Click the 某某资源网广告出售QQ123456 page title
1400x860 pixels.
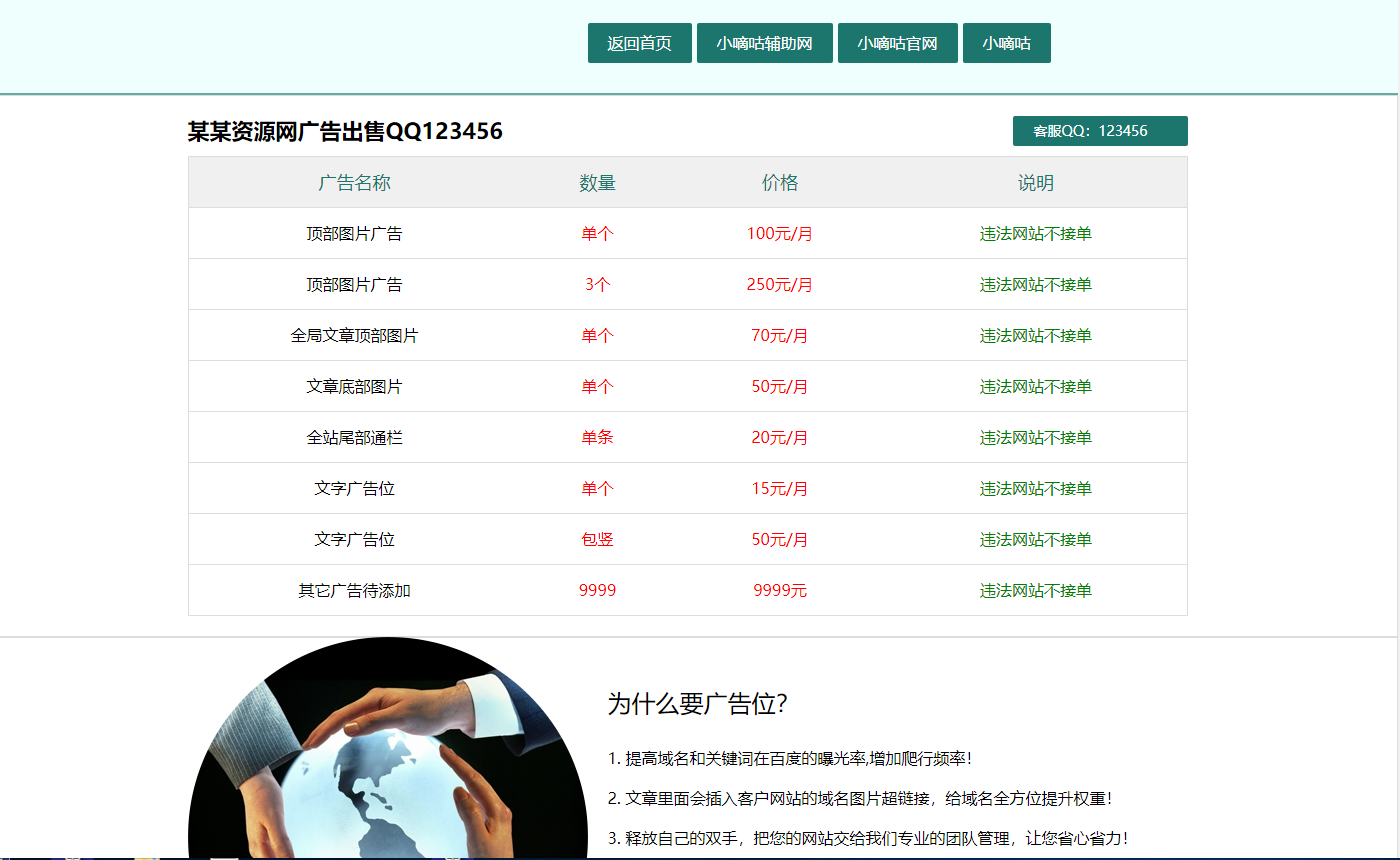[x=345, y=130]
